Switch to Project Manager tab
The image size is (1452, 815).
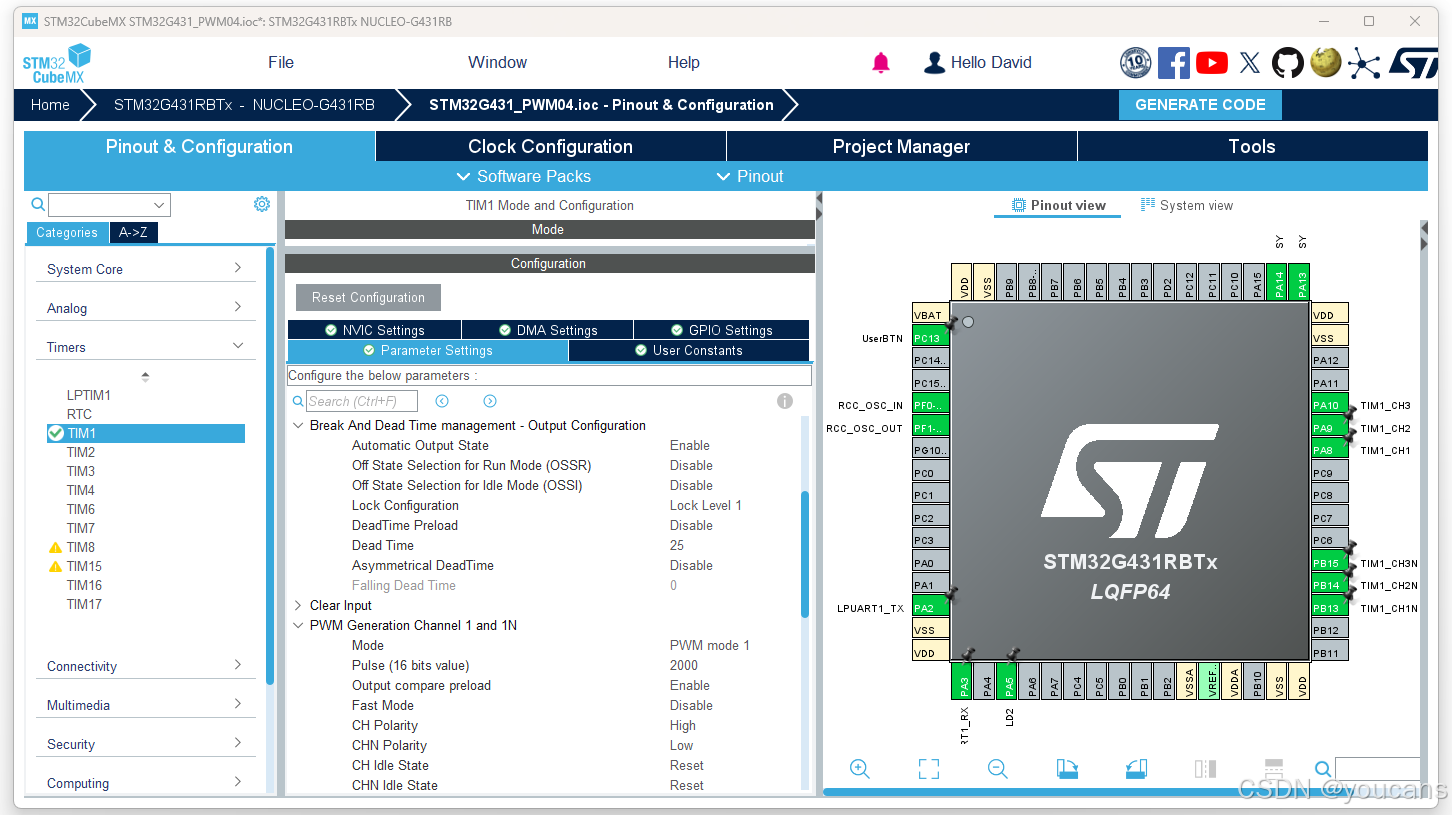point(902,146)
